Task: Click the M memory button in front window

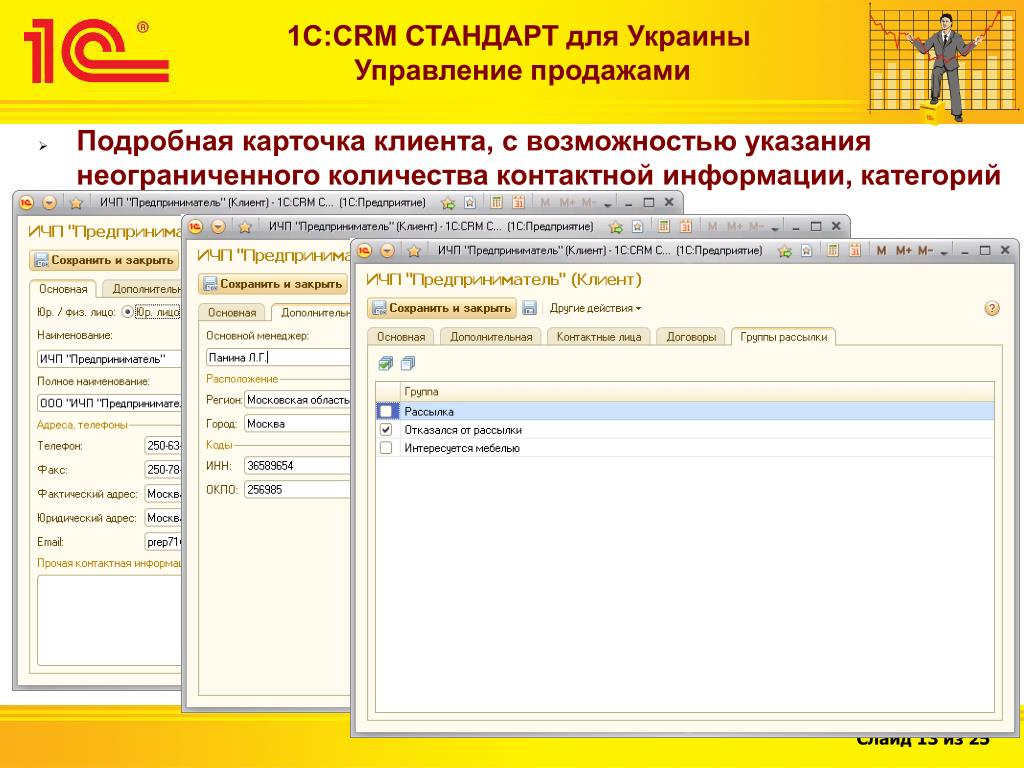Action: [x=882, y=251]
